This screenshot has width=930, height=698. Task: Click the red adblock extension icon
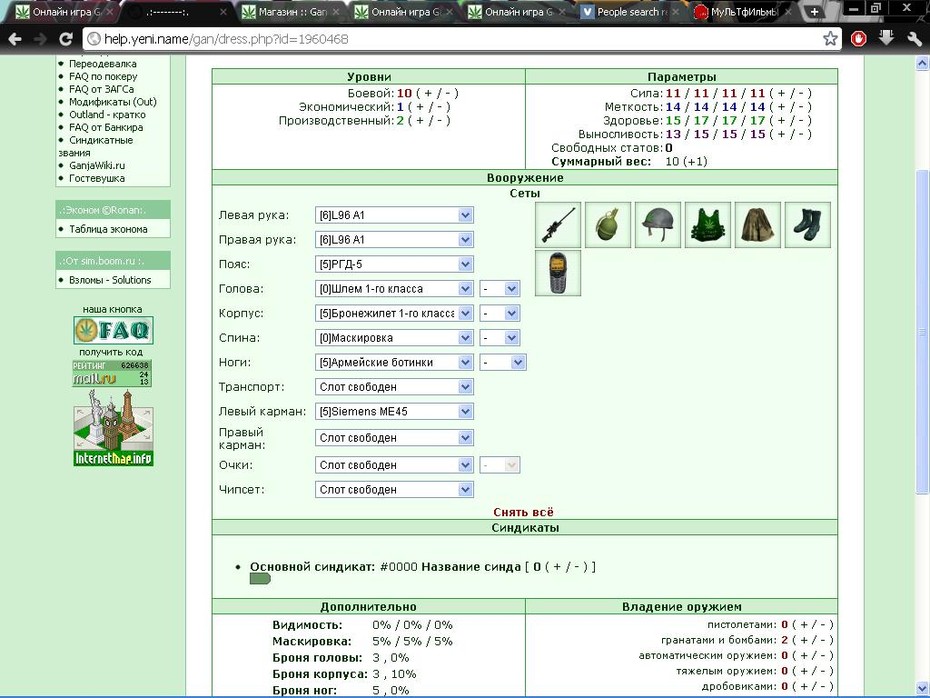click(x=858, y=39)
